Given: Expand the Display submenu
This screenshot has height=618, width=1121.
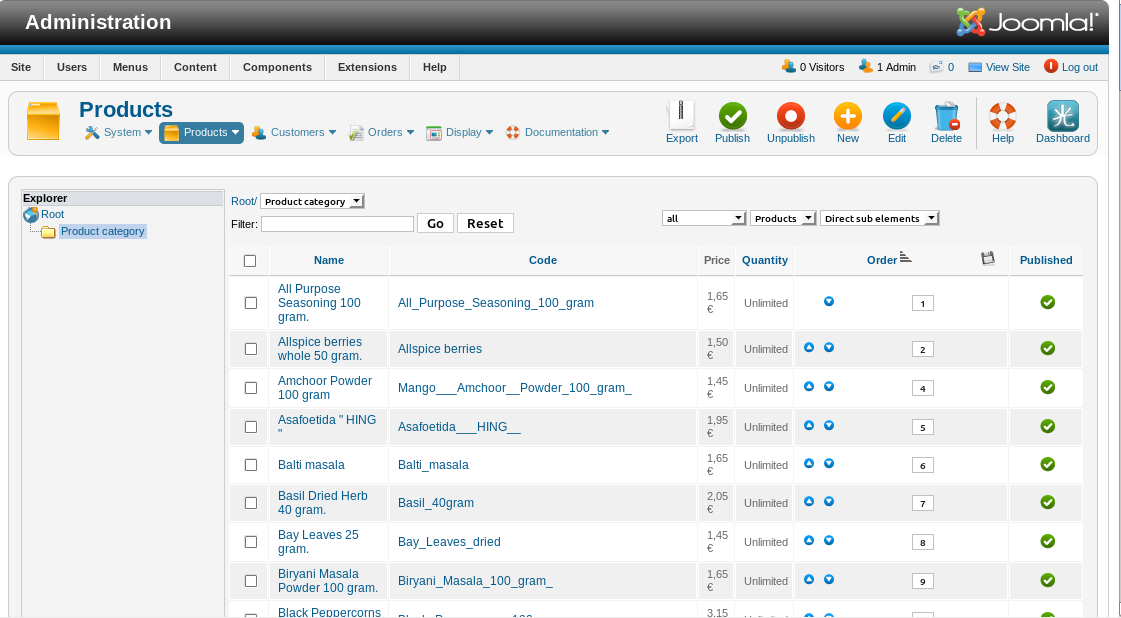Looking at the screenshot, I should pos(460,132).
